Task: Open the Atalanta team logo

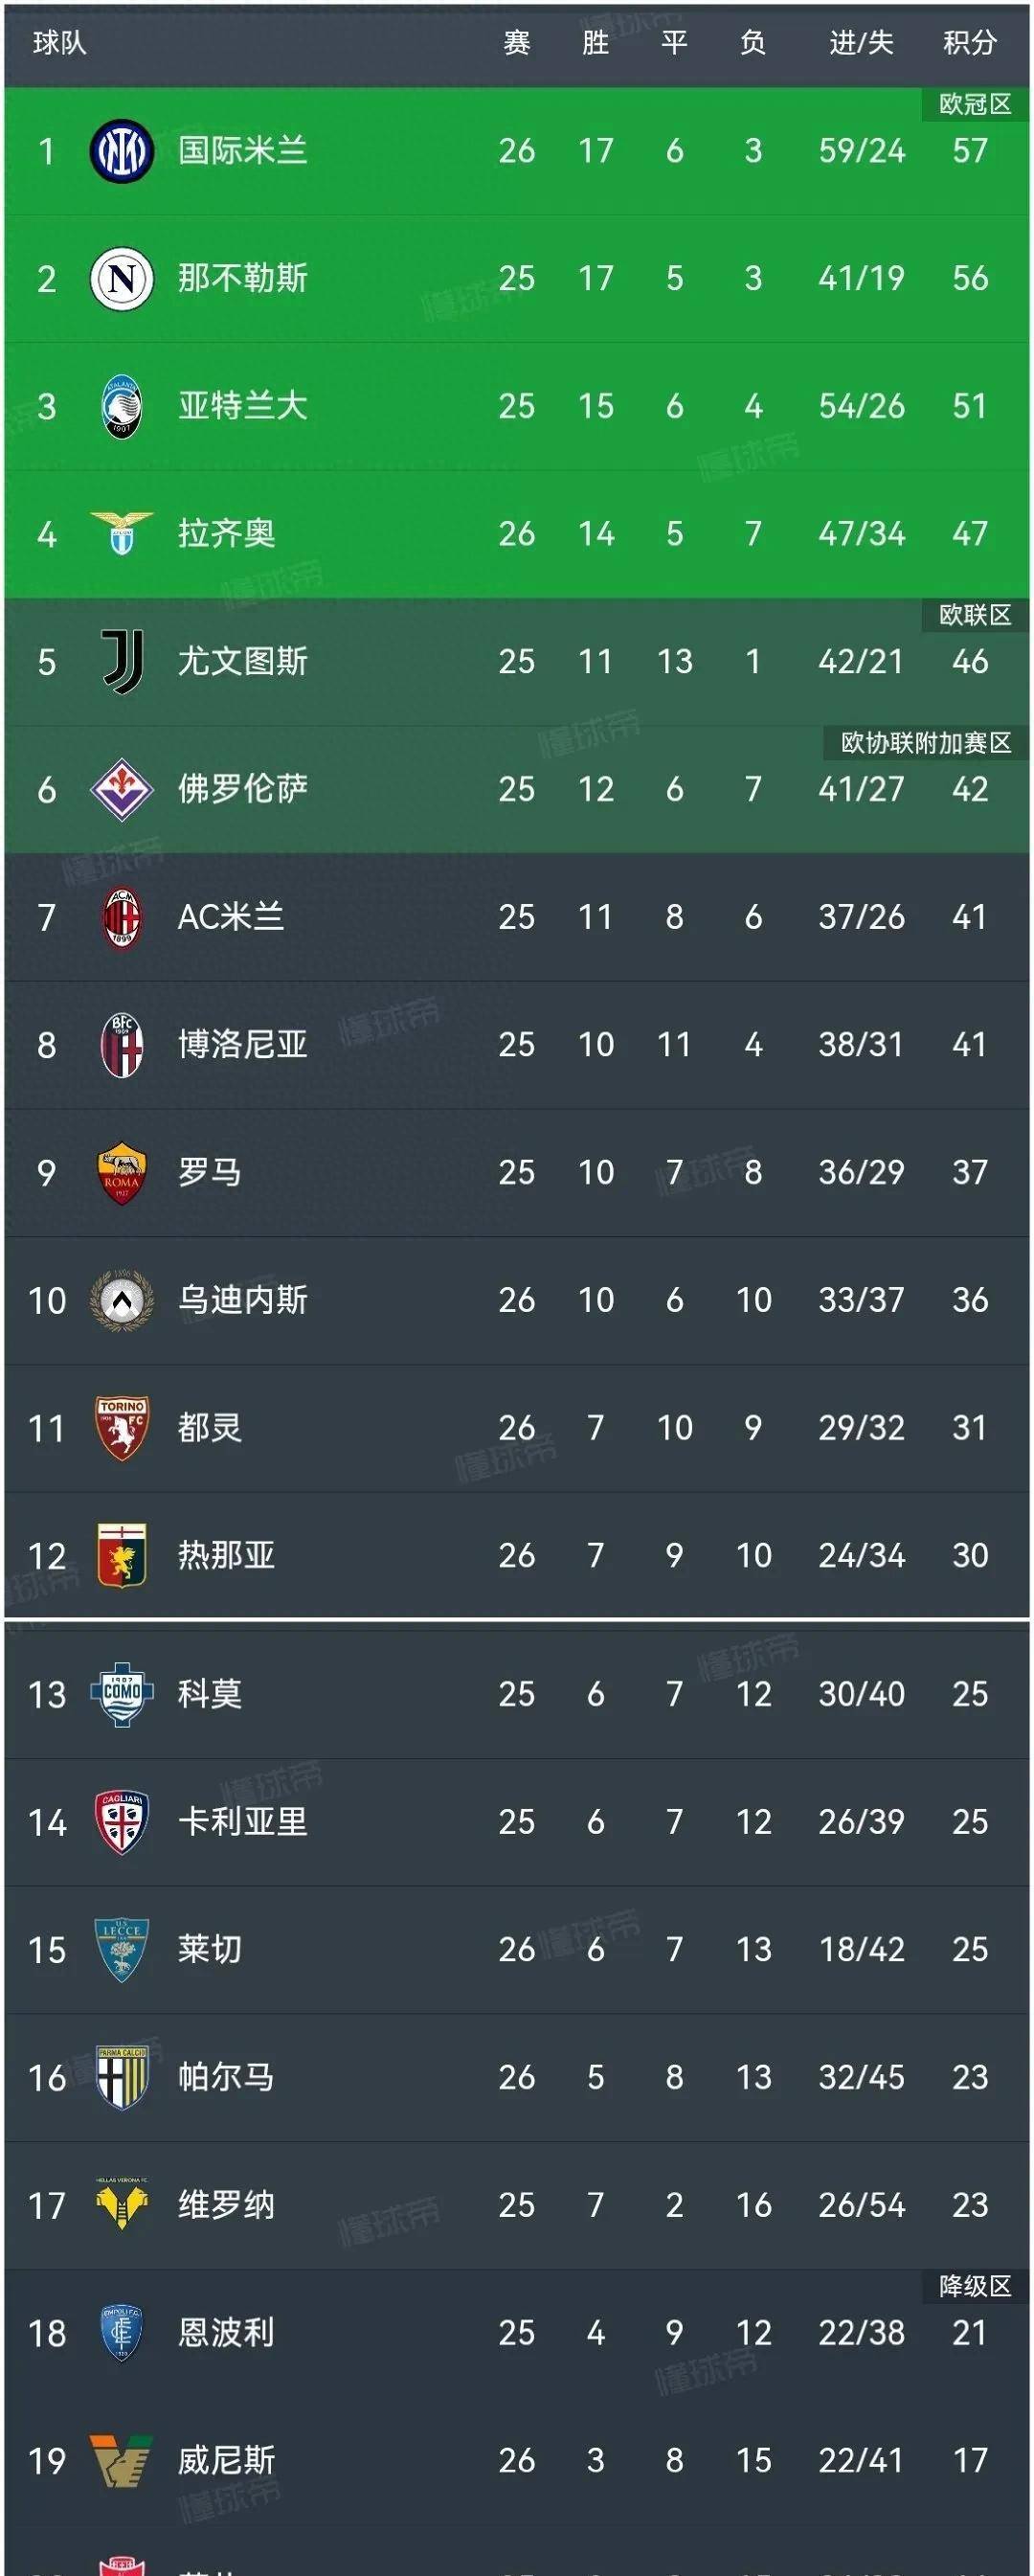Action: (x=122, y=407)
